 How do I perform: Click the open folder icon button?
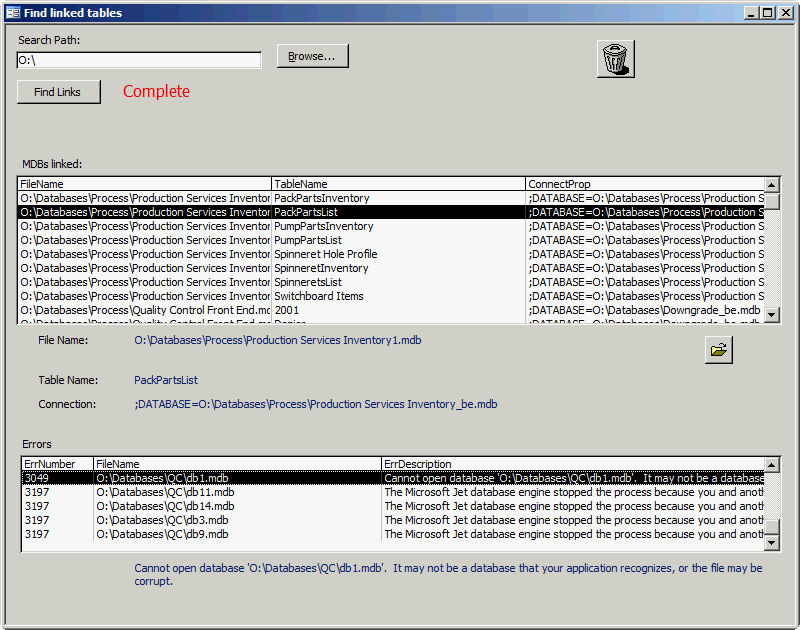[x=718, y=350]
